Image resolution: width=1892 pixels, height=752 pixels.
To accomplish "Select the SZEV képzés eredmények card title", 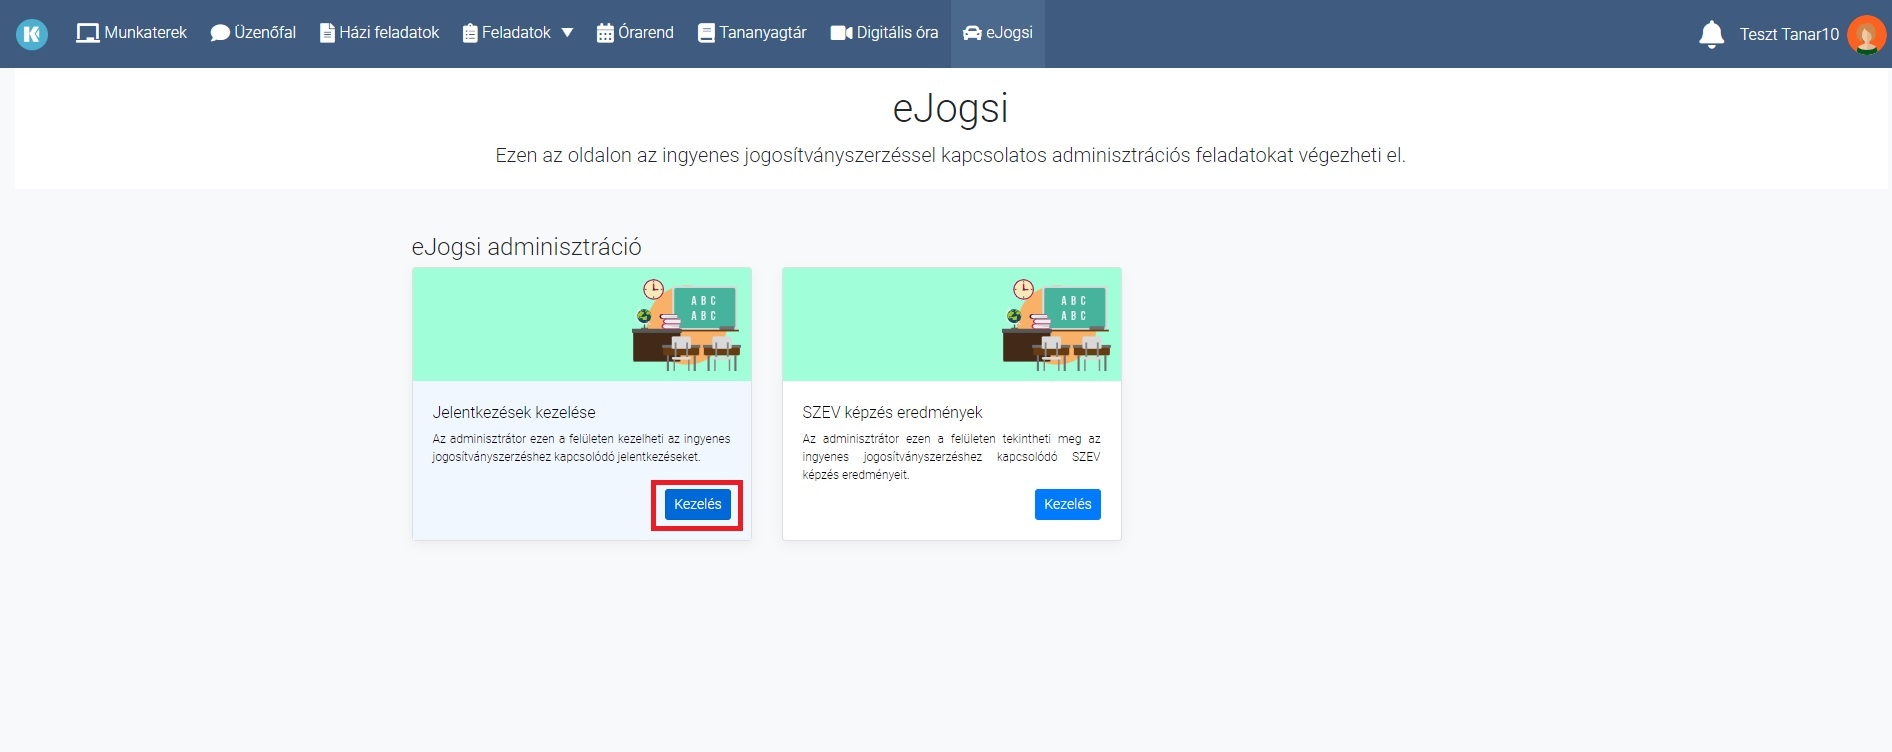I will point(892,412).
